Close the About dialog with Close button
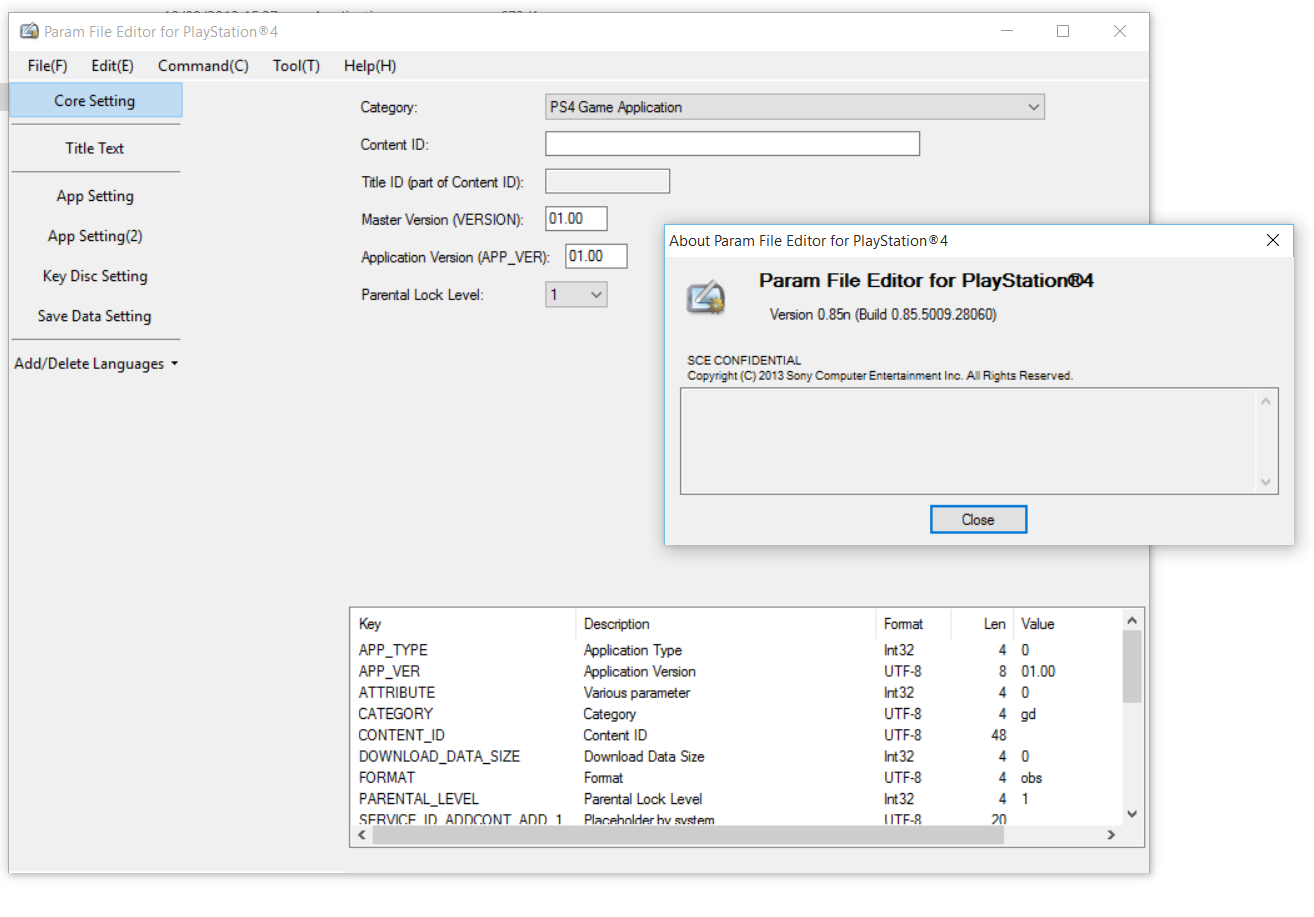 [x=978, y=520]
